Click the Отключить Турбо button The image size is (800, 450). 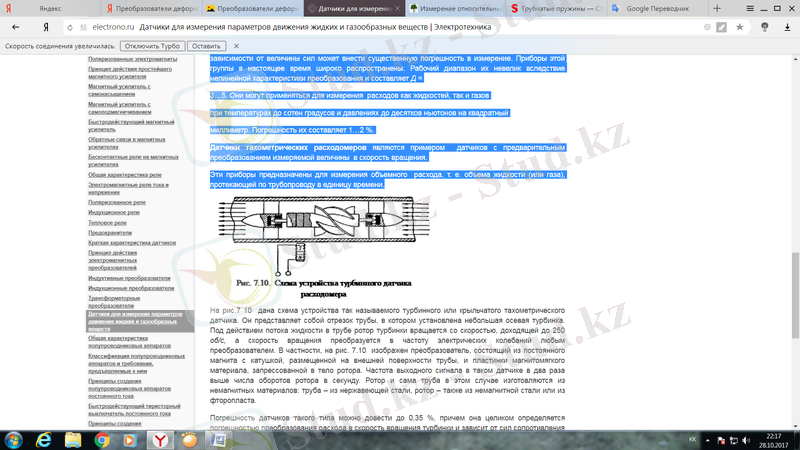click(x=152, y=46)
